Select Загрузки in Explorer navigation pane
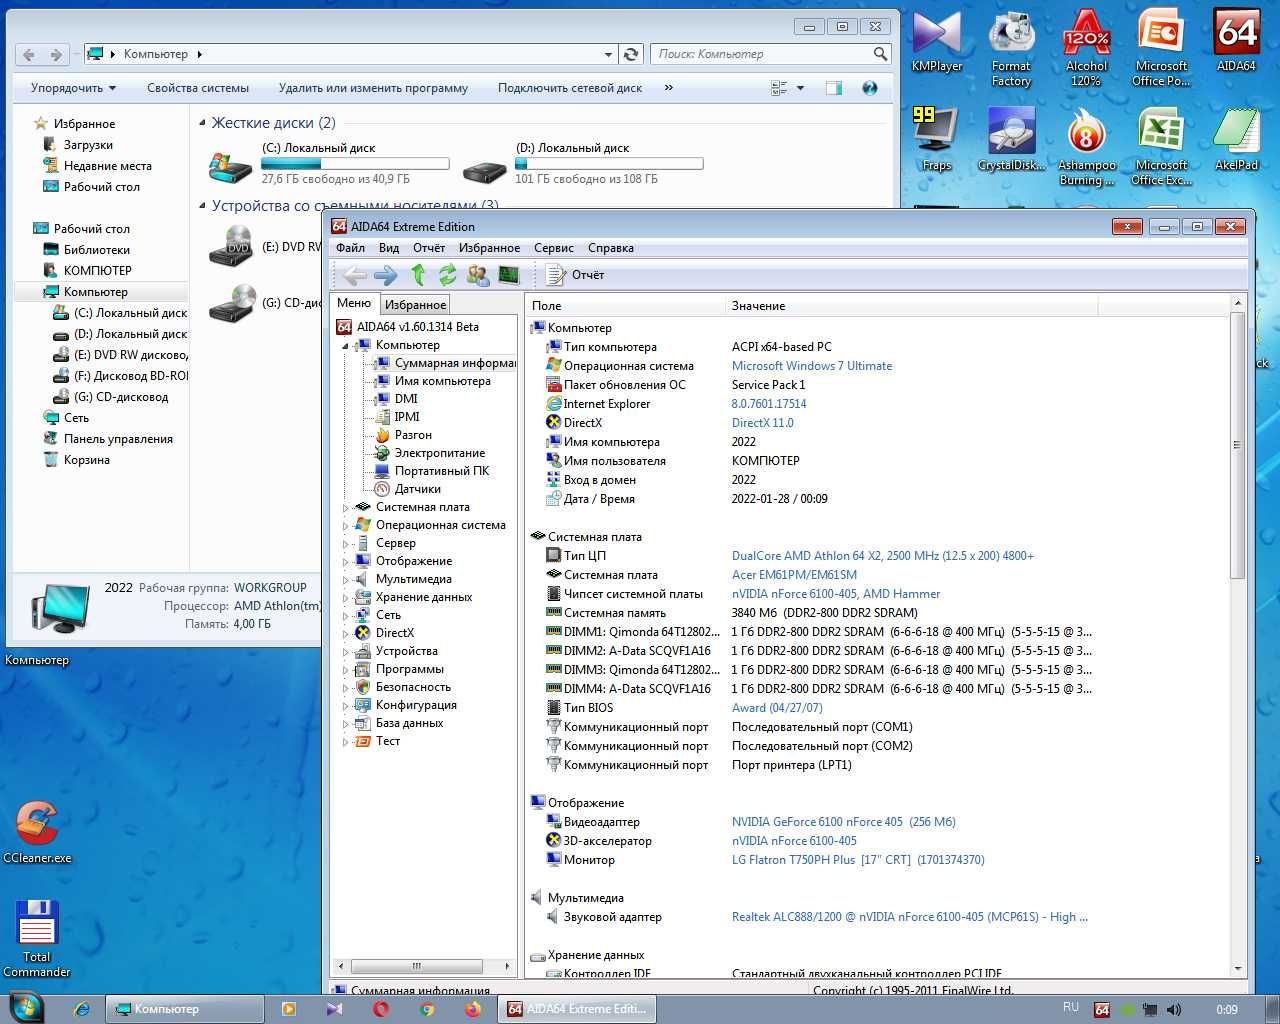This screenshot has height=1024, width=1280. [78, 145]
